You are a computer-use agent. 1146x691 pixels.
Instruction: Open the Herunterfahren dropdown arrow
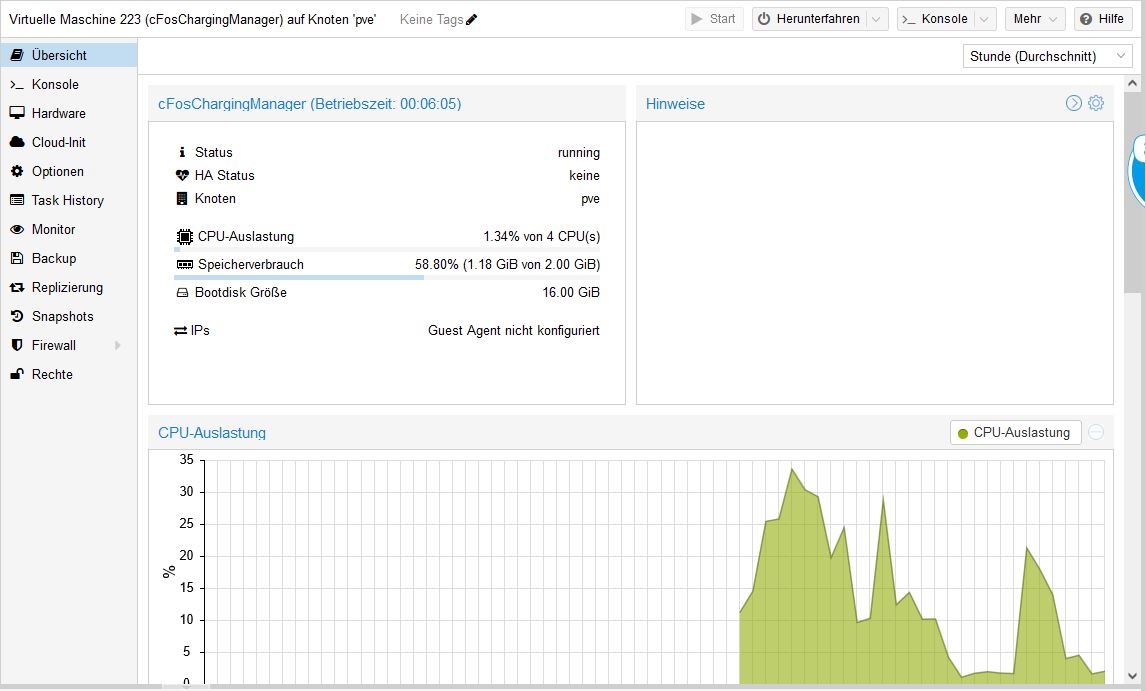(x=876, y=19)
